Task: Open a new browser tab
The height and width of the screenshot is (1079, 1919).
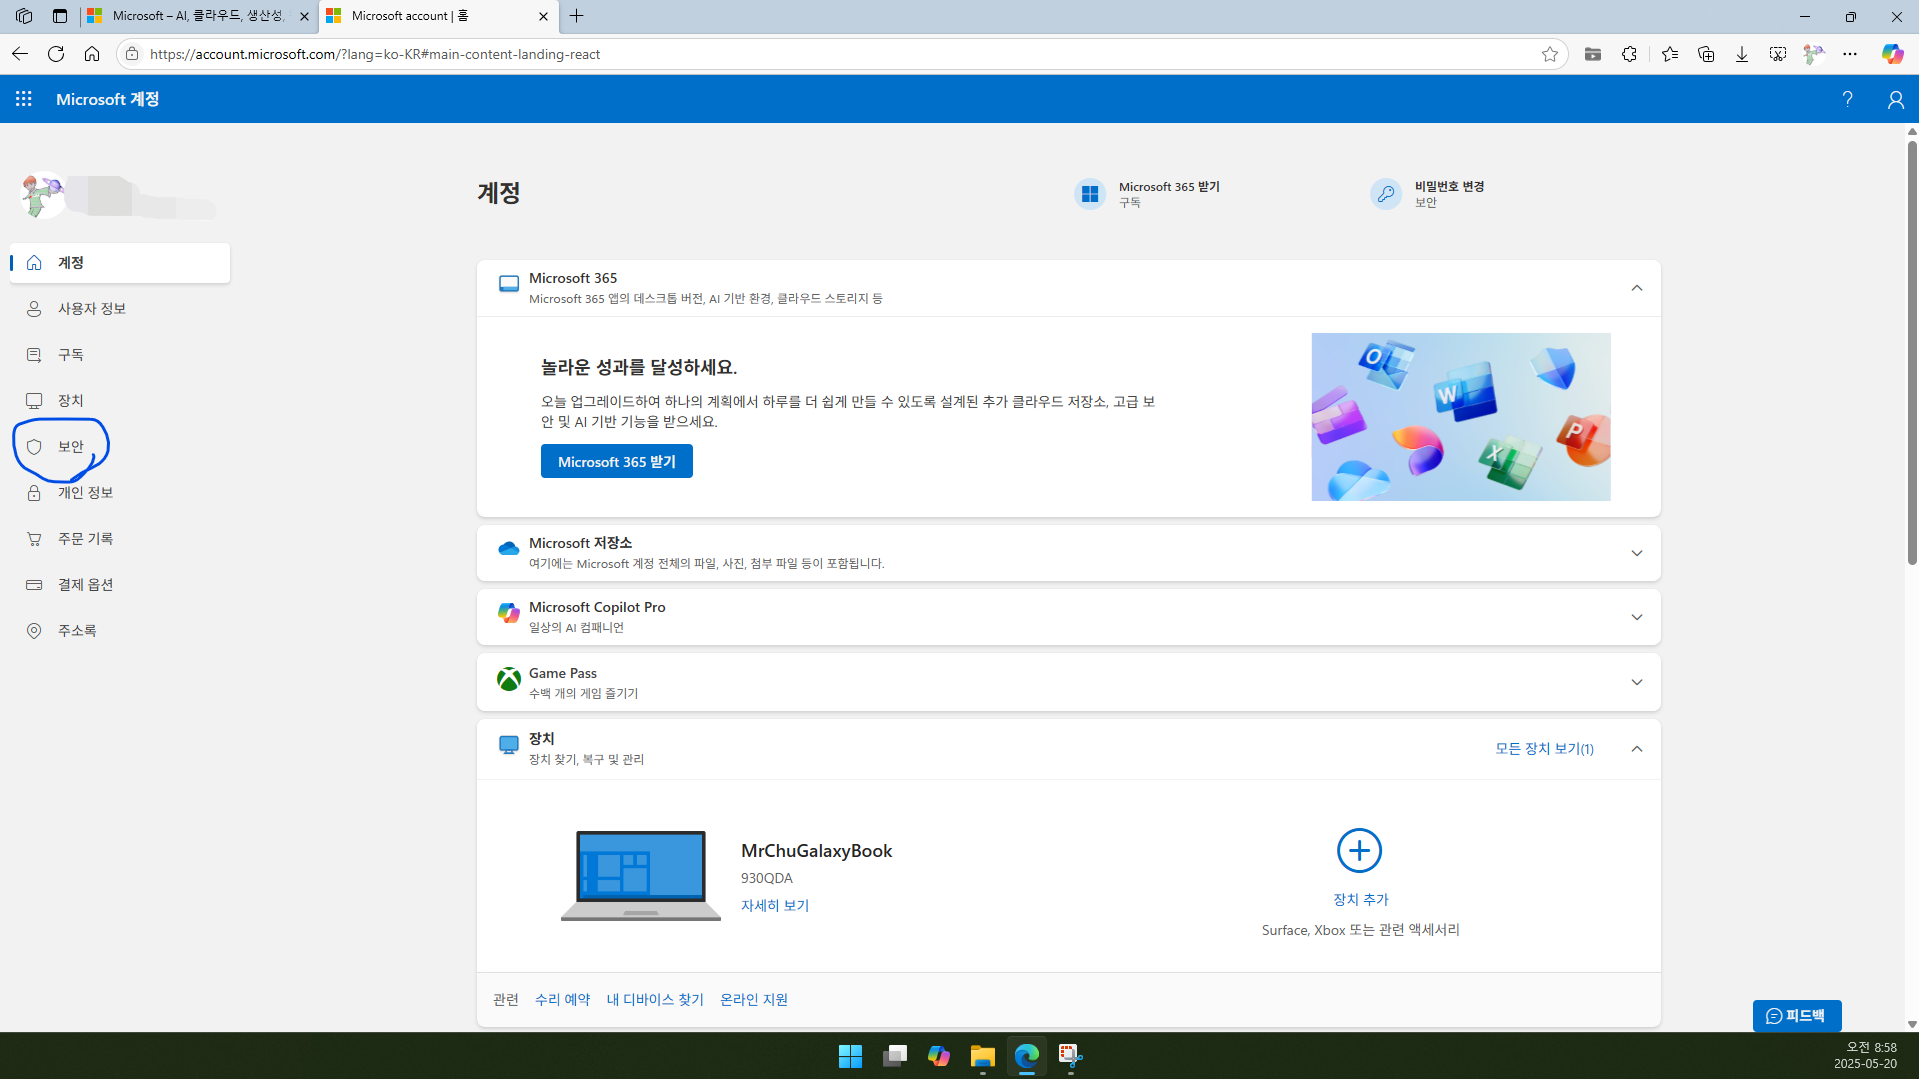Action: [577, 16]
